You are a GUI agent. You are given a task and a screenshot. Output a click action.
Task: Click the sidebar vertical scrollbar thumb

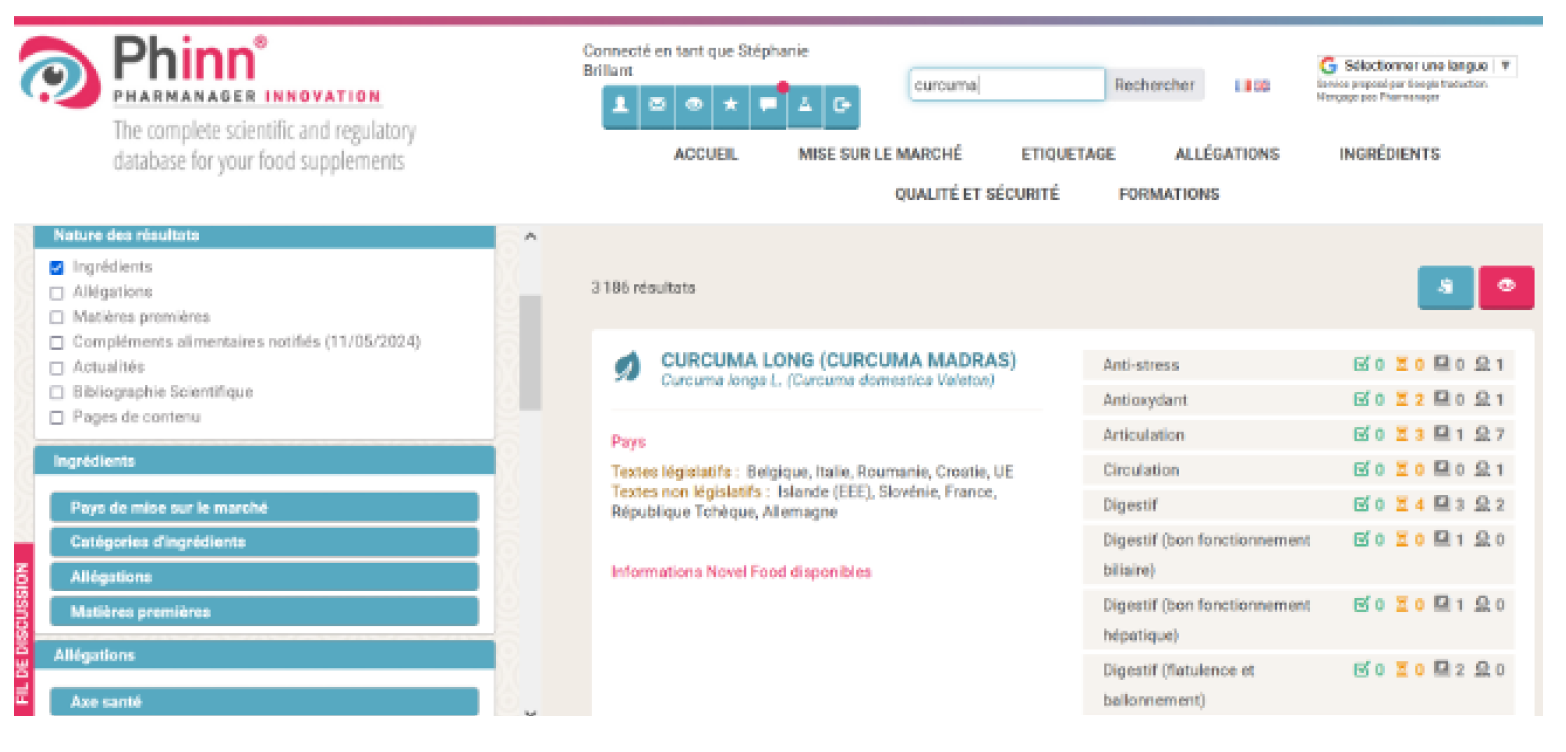tap(530, 352)
